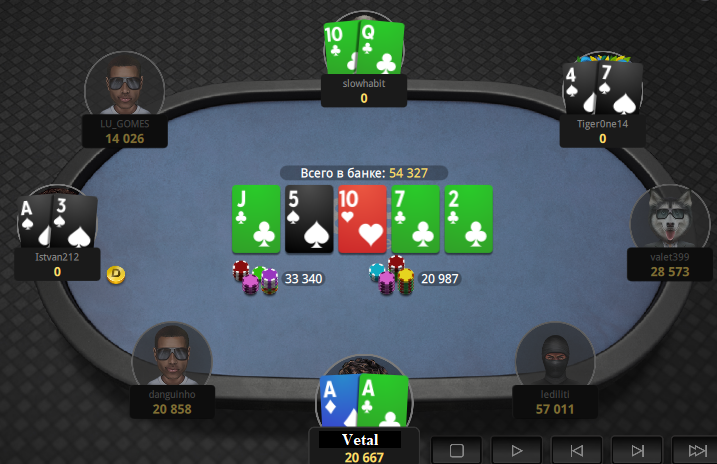Click slowhabit's Queen of clubs card

(x=380, y=48)
